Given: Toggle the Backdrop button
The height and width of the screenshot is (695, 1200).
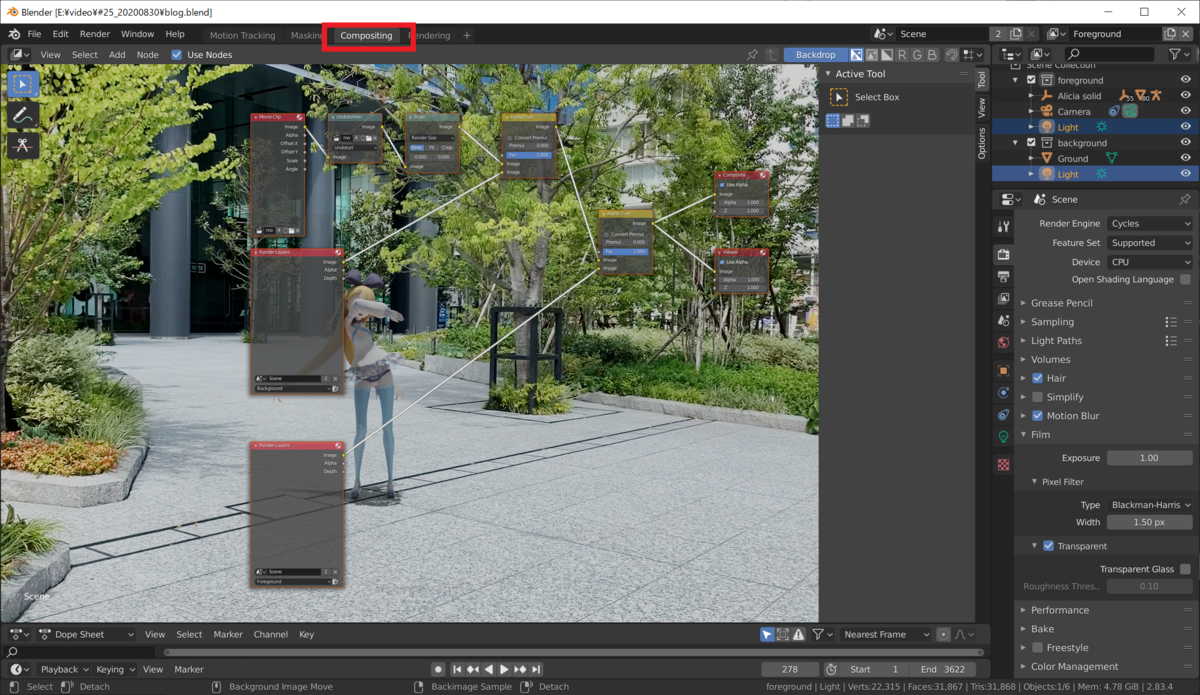Looking at the screenshot, I should coord(815,55).
